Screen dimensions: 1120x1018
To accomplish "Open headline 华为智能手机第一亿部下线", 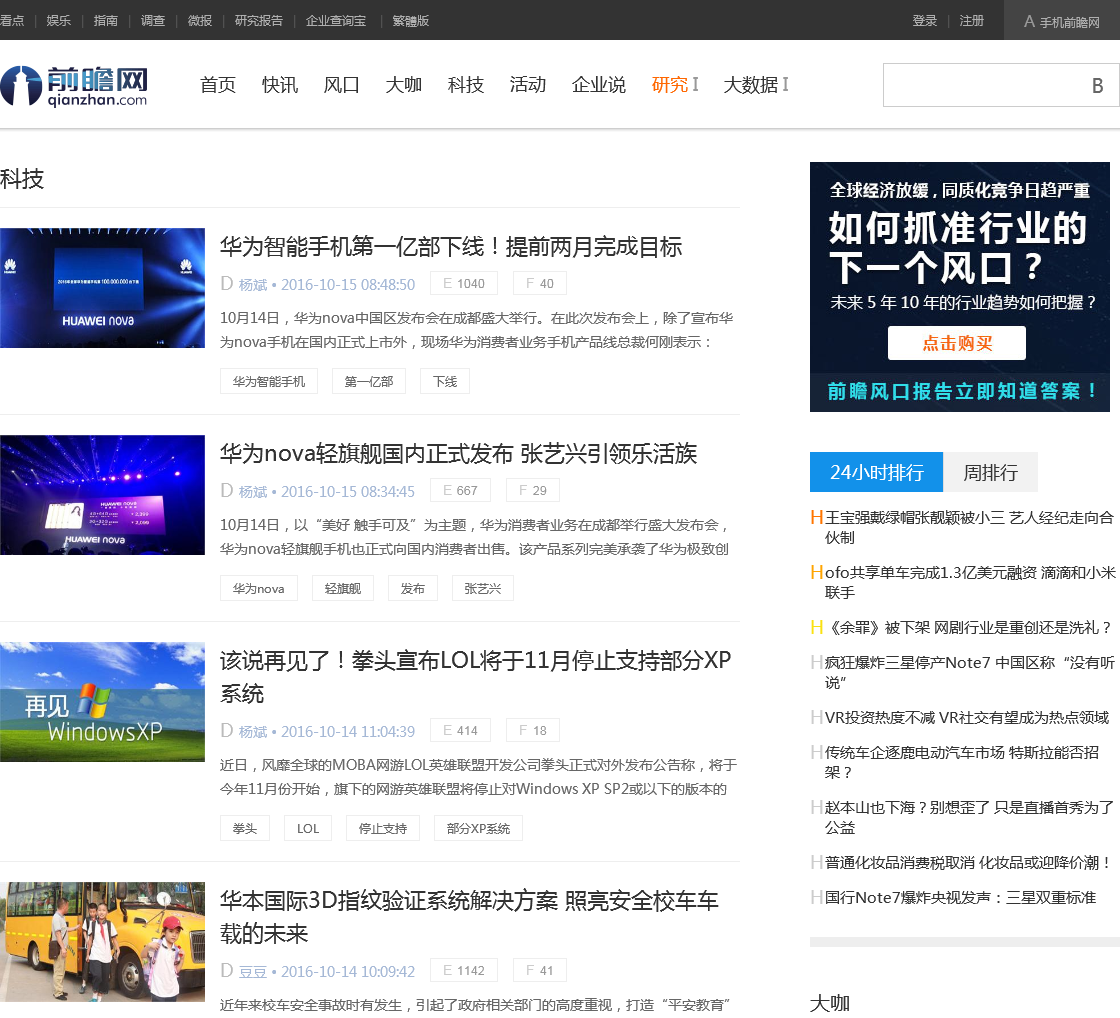I will click(451, 247).
